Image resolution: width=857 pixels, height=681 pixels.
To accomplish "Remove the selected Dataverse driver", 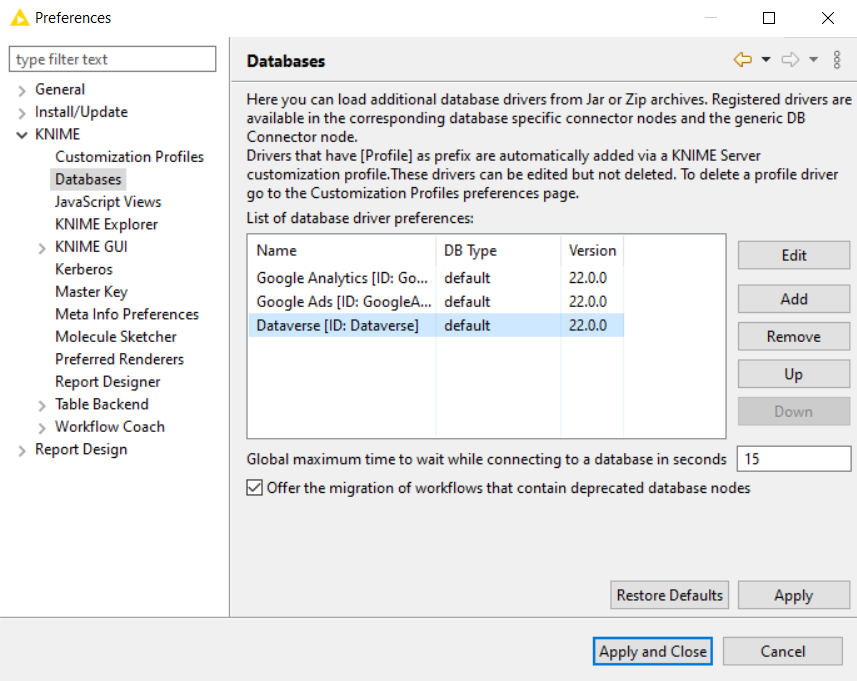I will (x=793, y=336).
